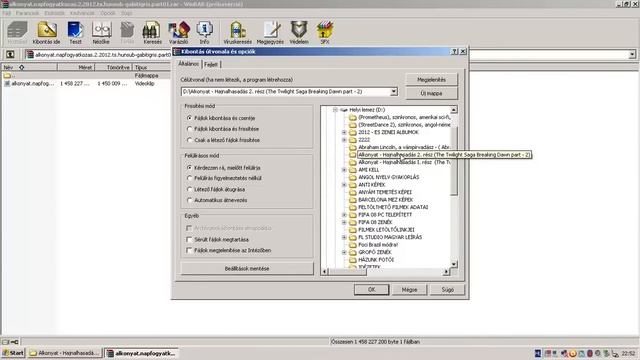Expand the FIFA 08 ZENÉK folder

[x=344, y=222]
